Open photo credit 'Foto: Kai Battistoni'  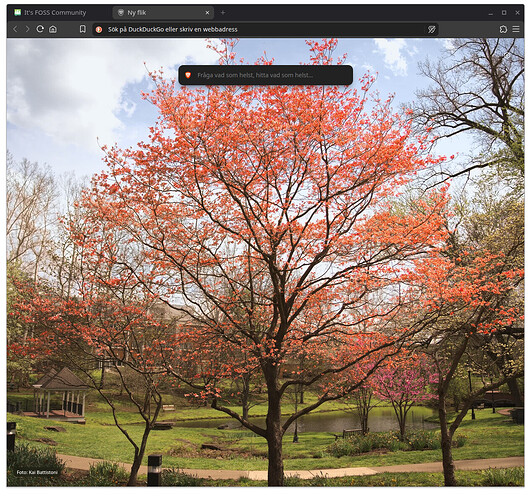pyautogui.click(x=37, y=472)
